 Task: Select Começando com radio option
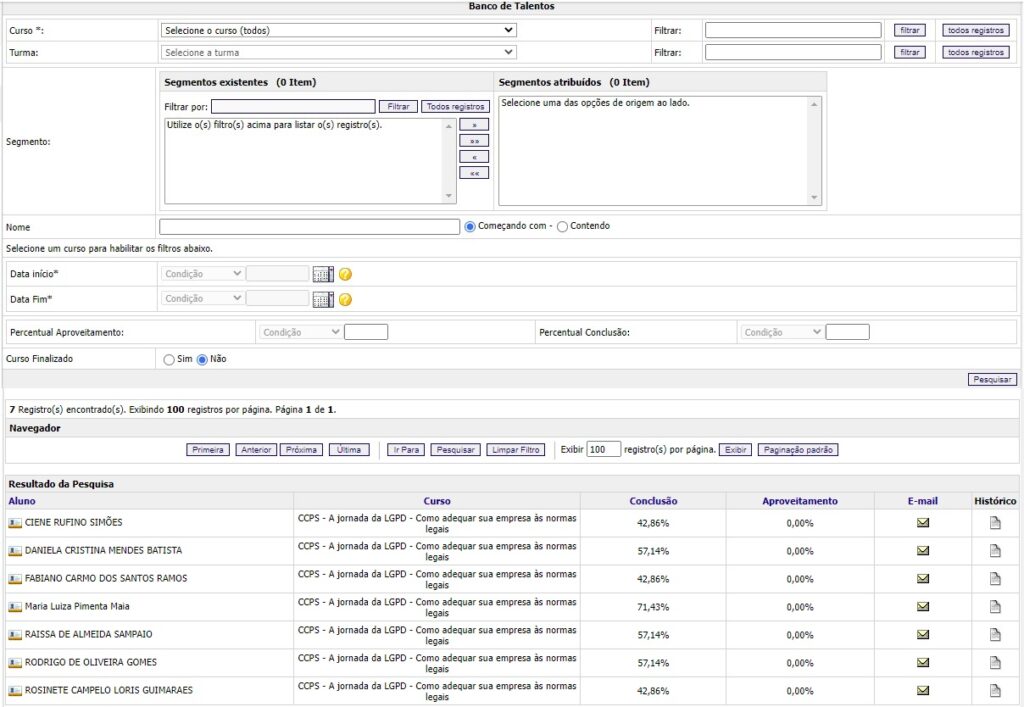[470, 227]
